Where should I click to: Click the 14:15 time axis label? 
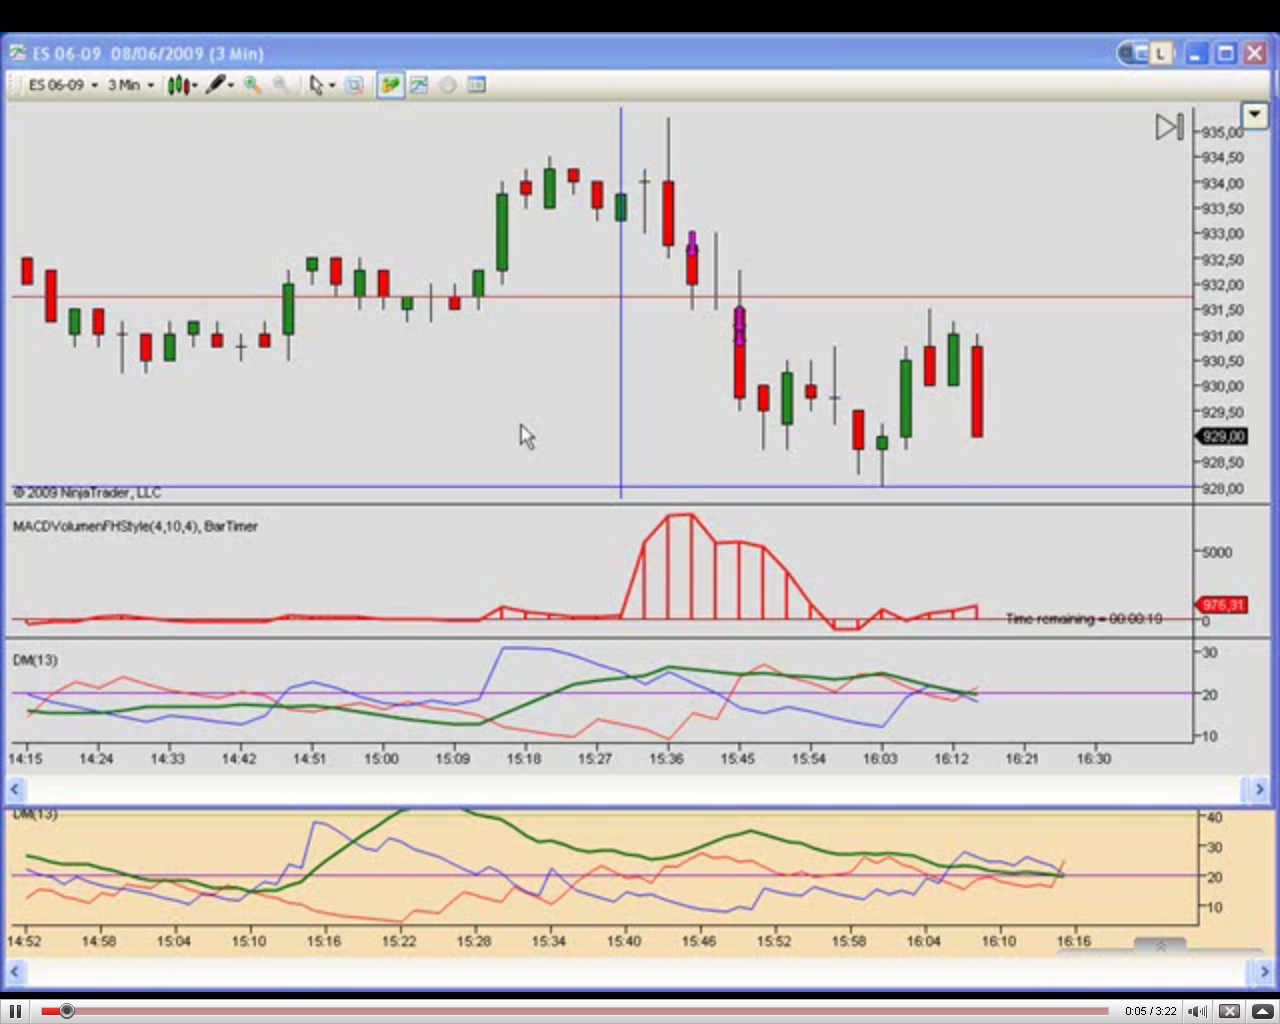click(x=25, y=759)
